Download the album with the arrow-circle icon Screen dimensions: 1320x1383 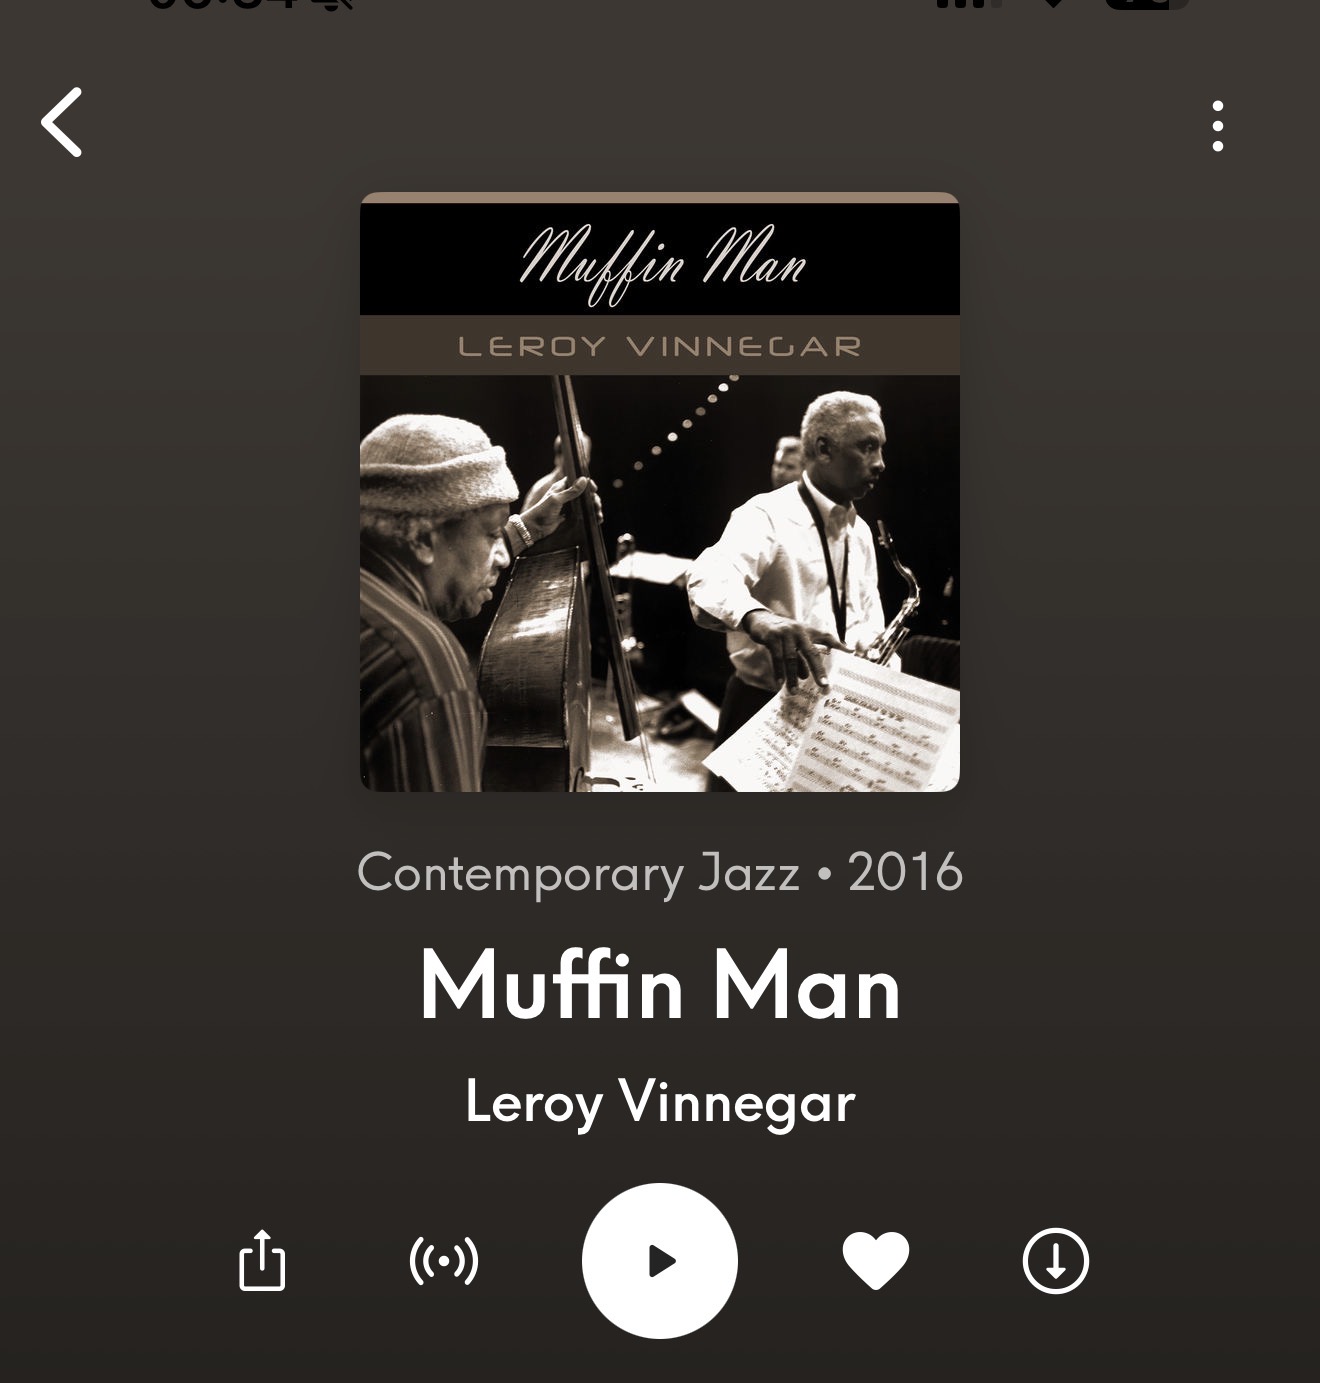pyautogui.click(x=1056, y=1261)
